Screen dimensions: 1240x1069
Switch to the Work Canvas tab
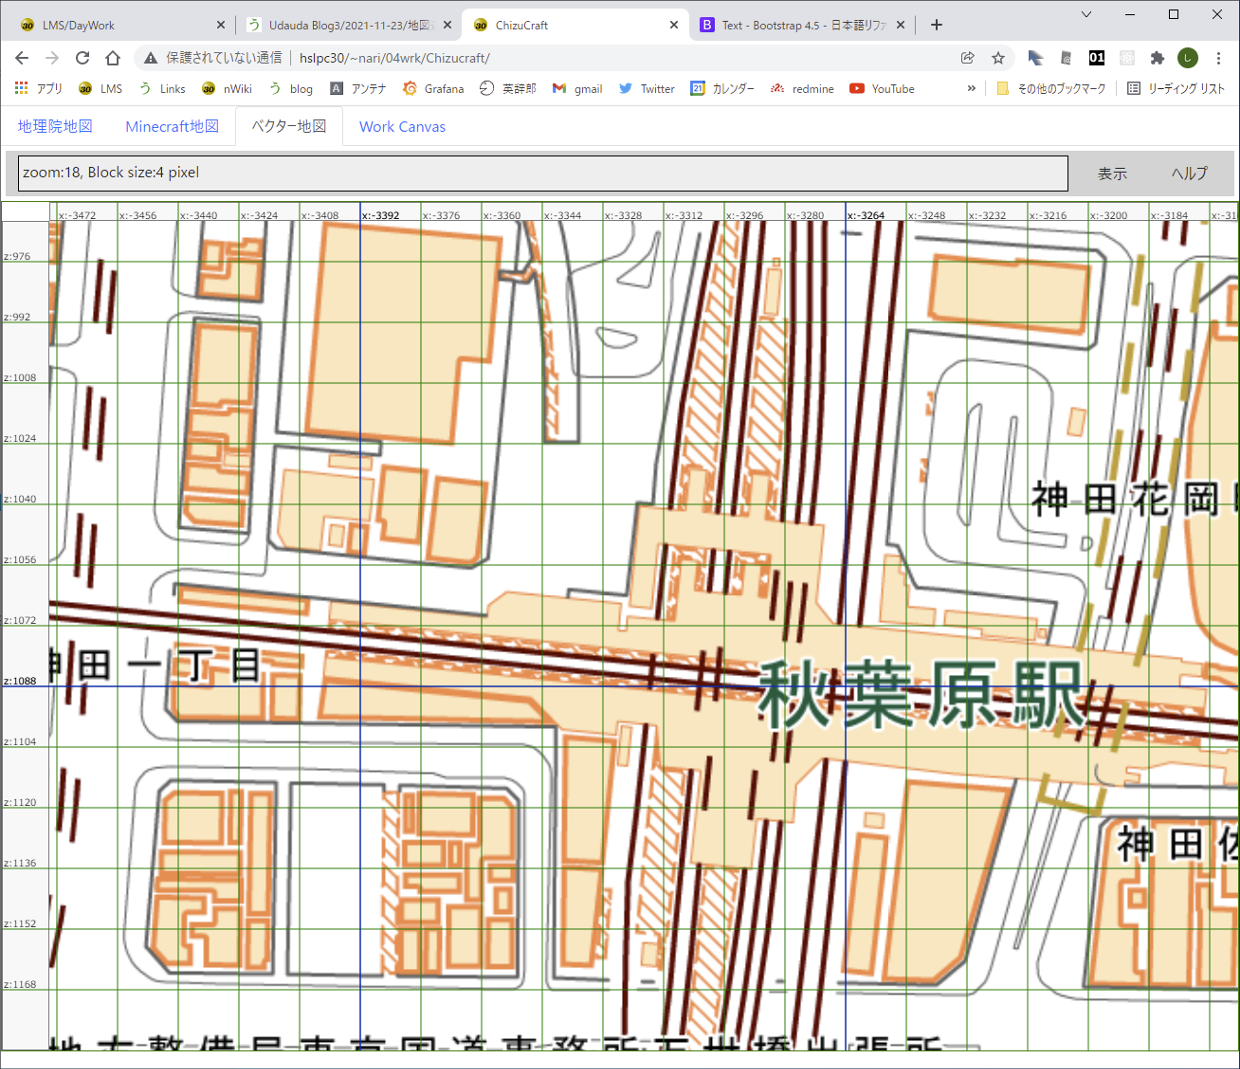point(402,127)
